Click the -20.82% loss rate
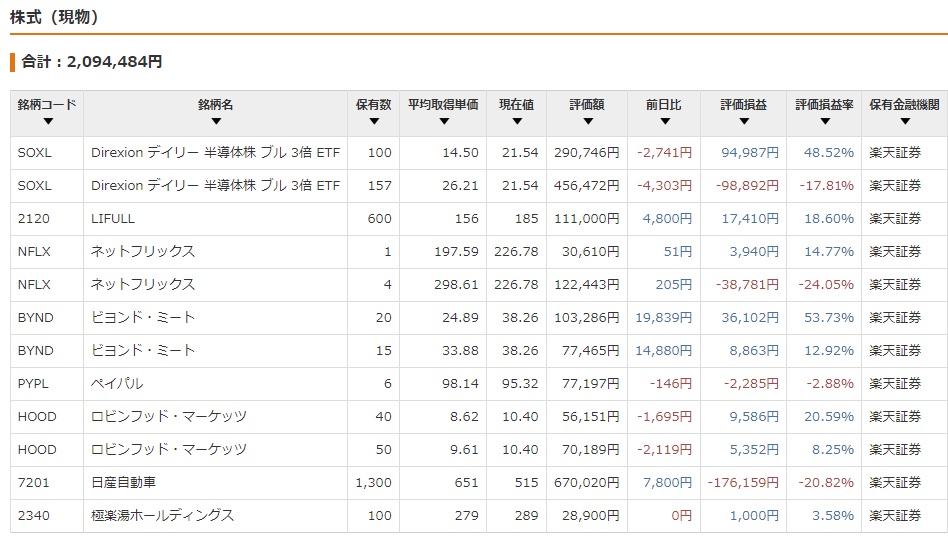 pos(826,483)
